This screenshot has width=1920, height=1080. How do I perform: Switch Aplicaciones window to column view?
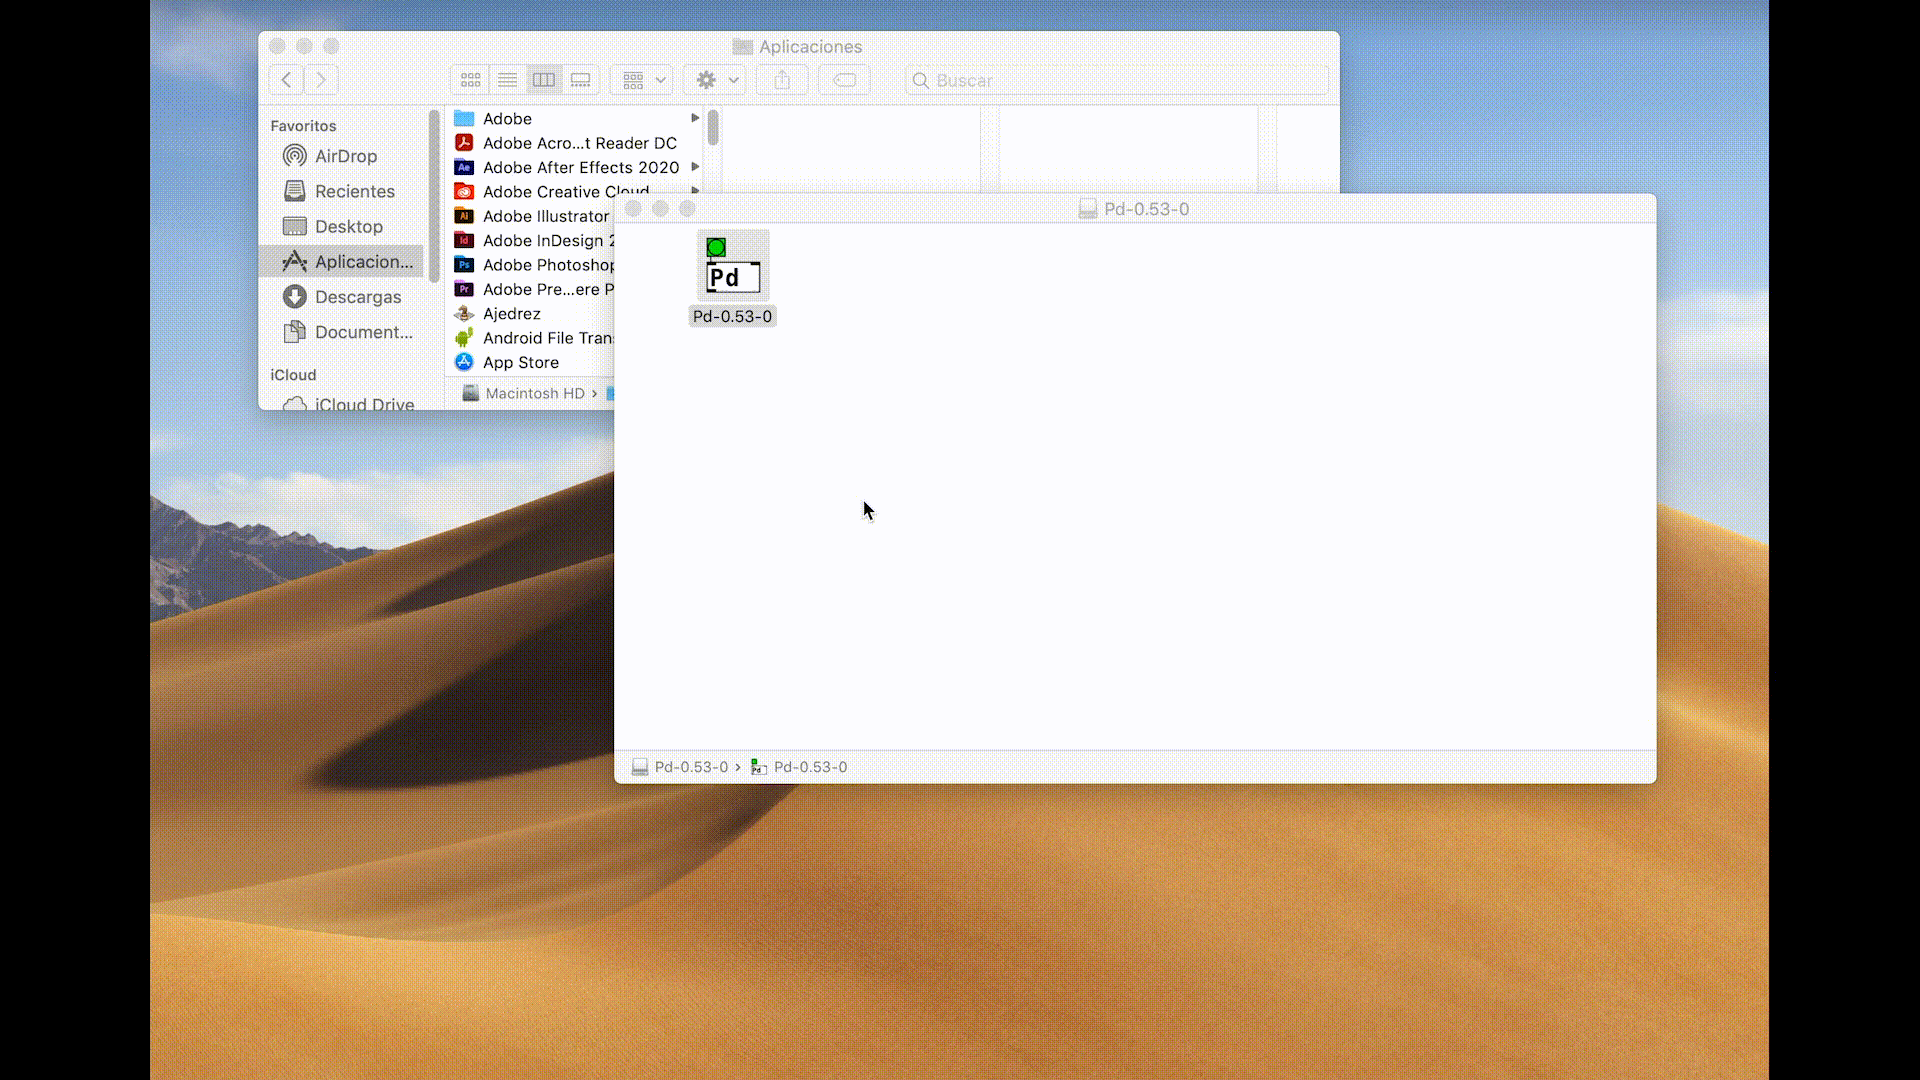[544, 80]
